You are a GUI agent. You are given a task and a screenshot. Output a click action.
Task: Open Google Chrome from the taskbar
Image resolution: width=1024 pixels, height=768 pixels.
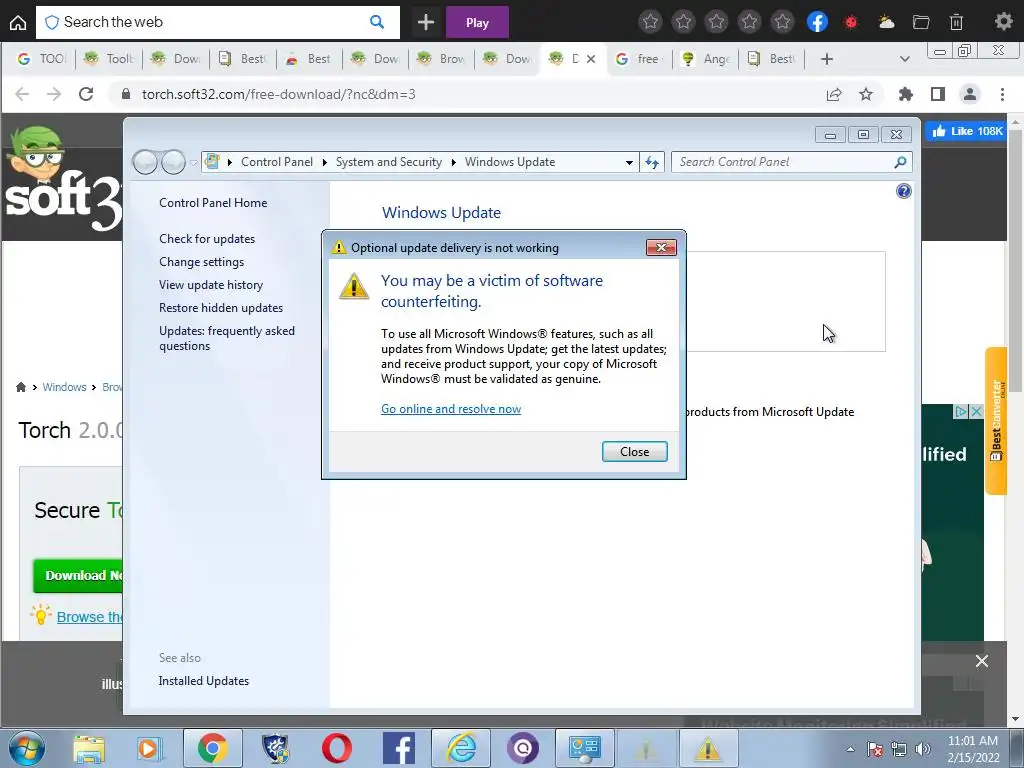coord(212,748)
